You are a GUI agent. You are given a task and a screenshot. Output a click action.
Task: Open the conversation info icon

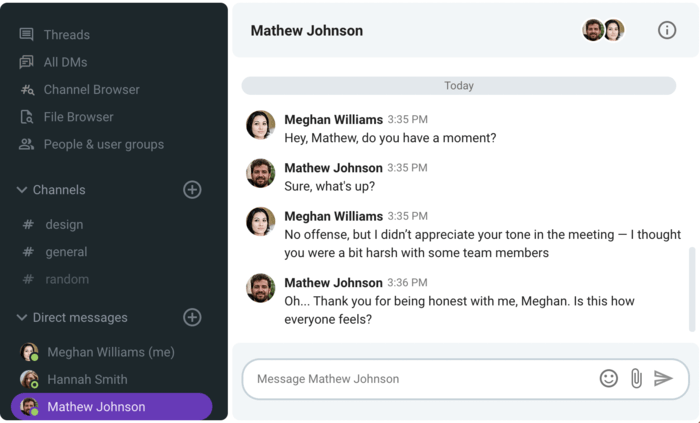[667, 30]
